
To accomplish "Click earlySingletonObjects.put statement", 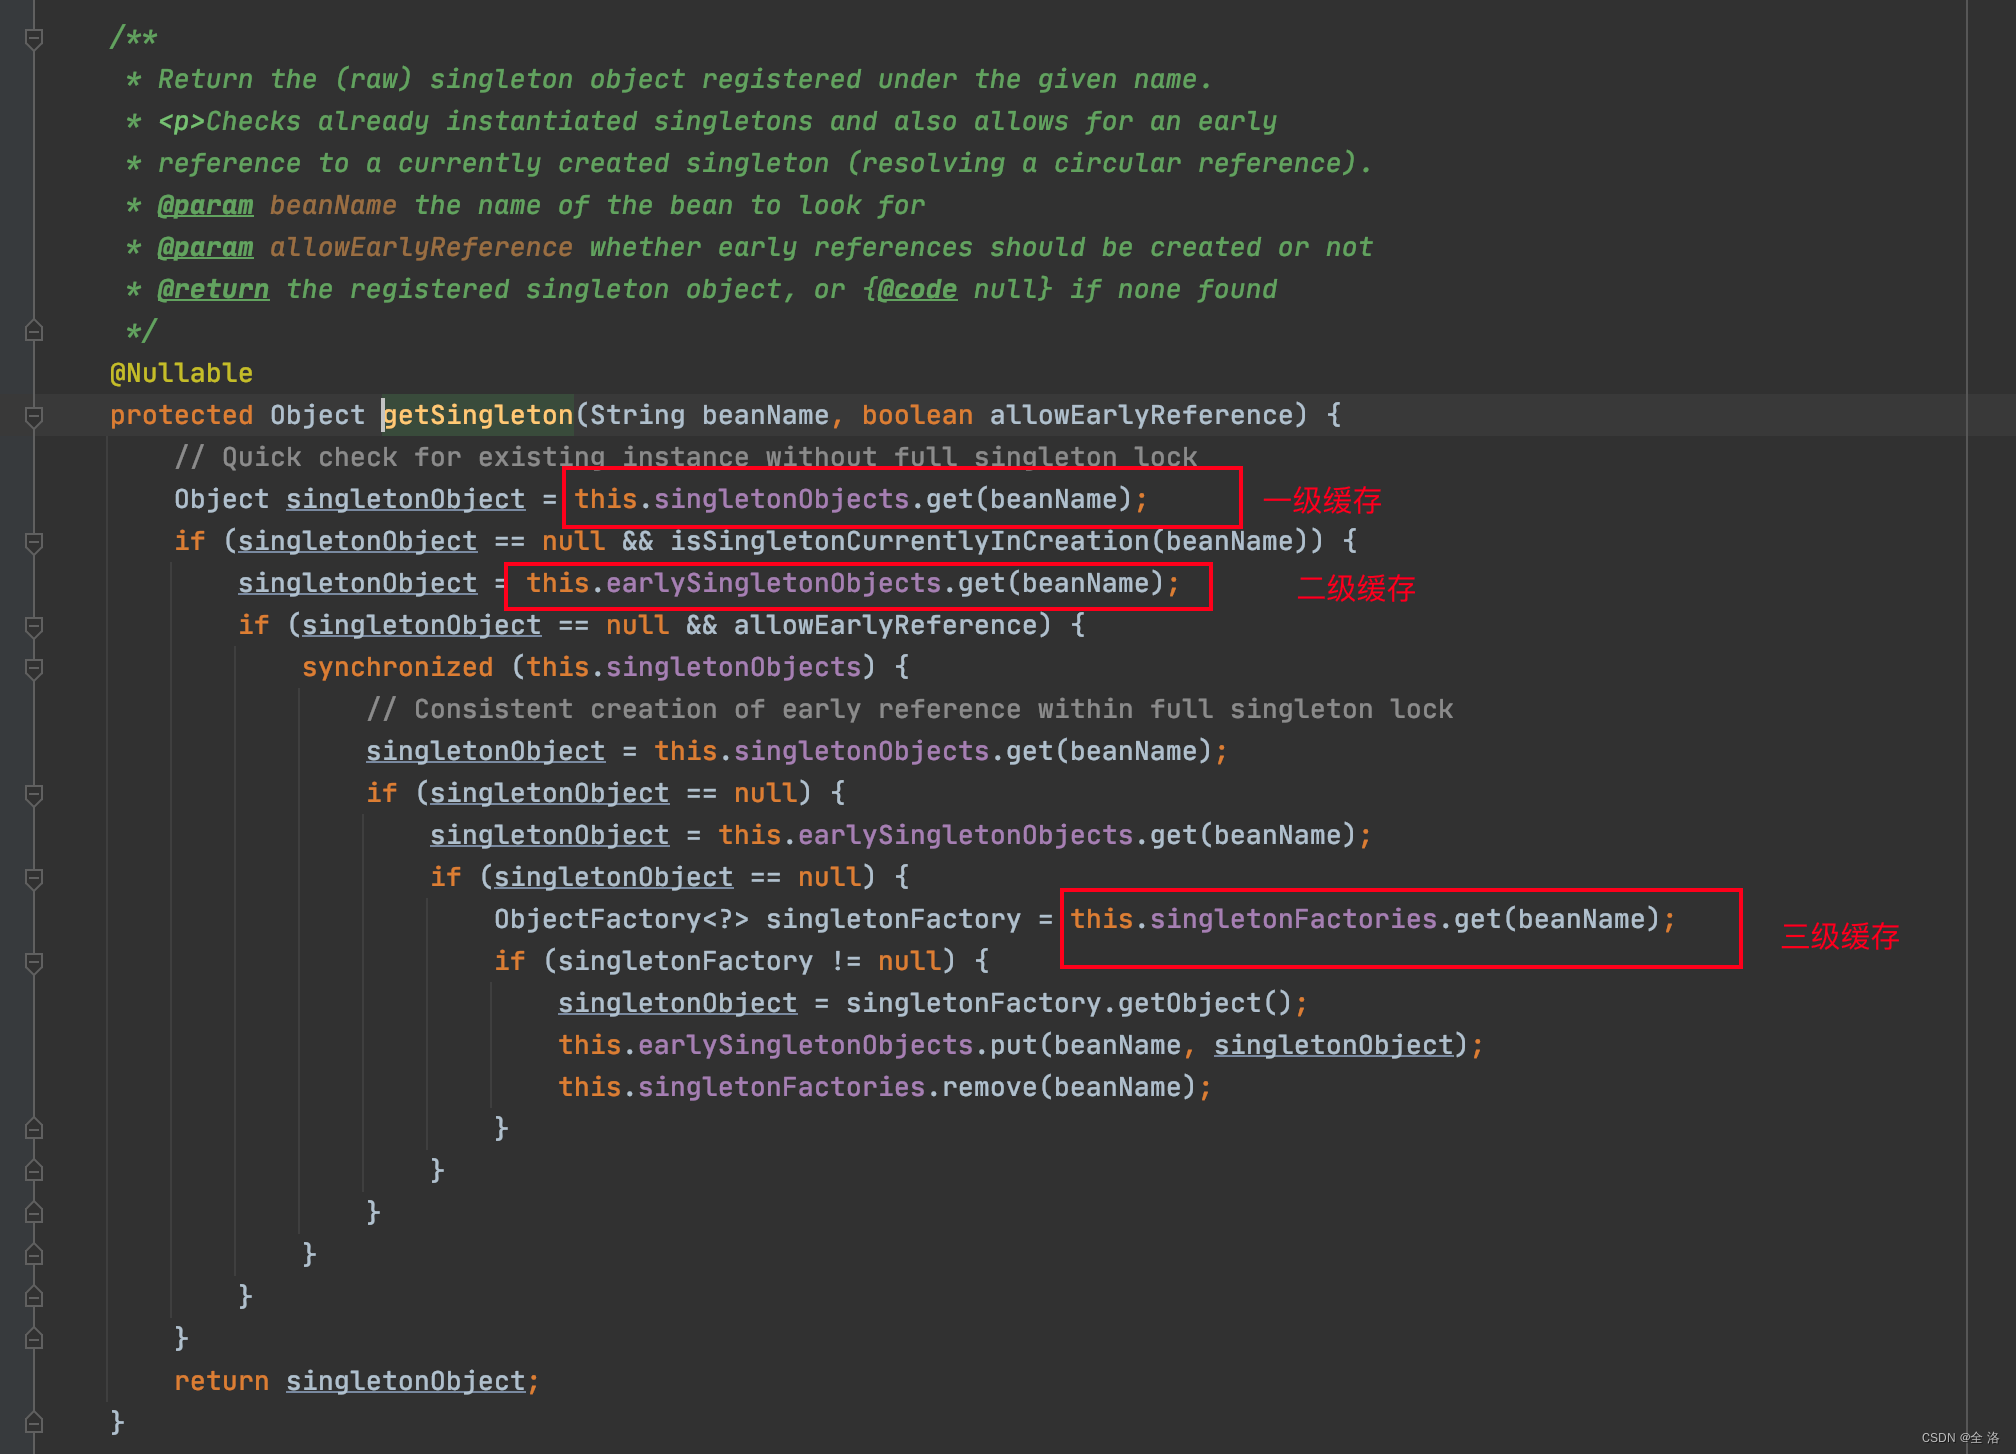I will (1020, 1045).
